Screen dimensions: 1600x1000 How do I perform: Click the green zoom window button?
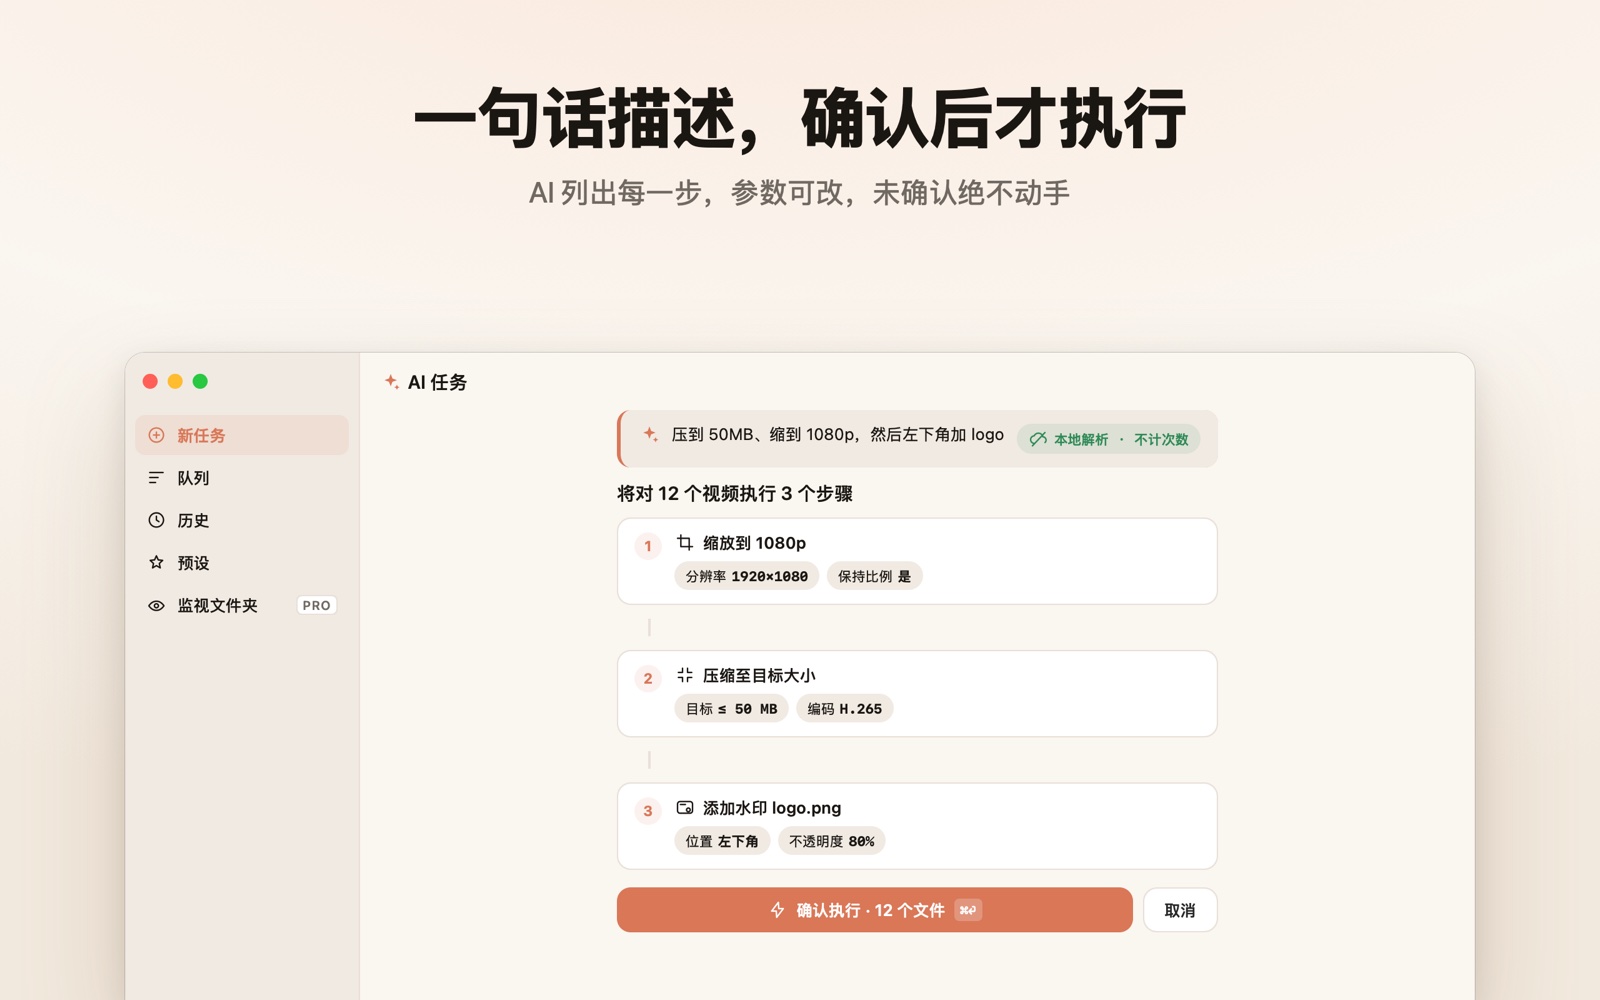tap(200, 381)
